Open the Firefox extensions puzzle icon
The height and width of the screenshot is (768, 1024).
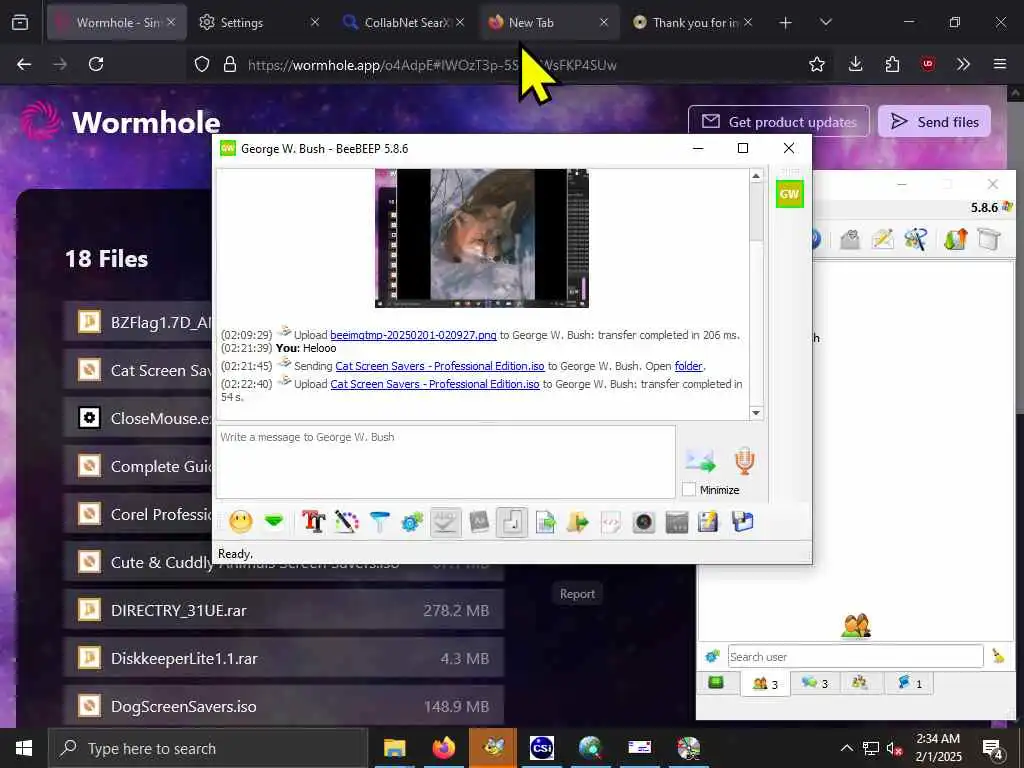click(892, 64)
